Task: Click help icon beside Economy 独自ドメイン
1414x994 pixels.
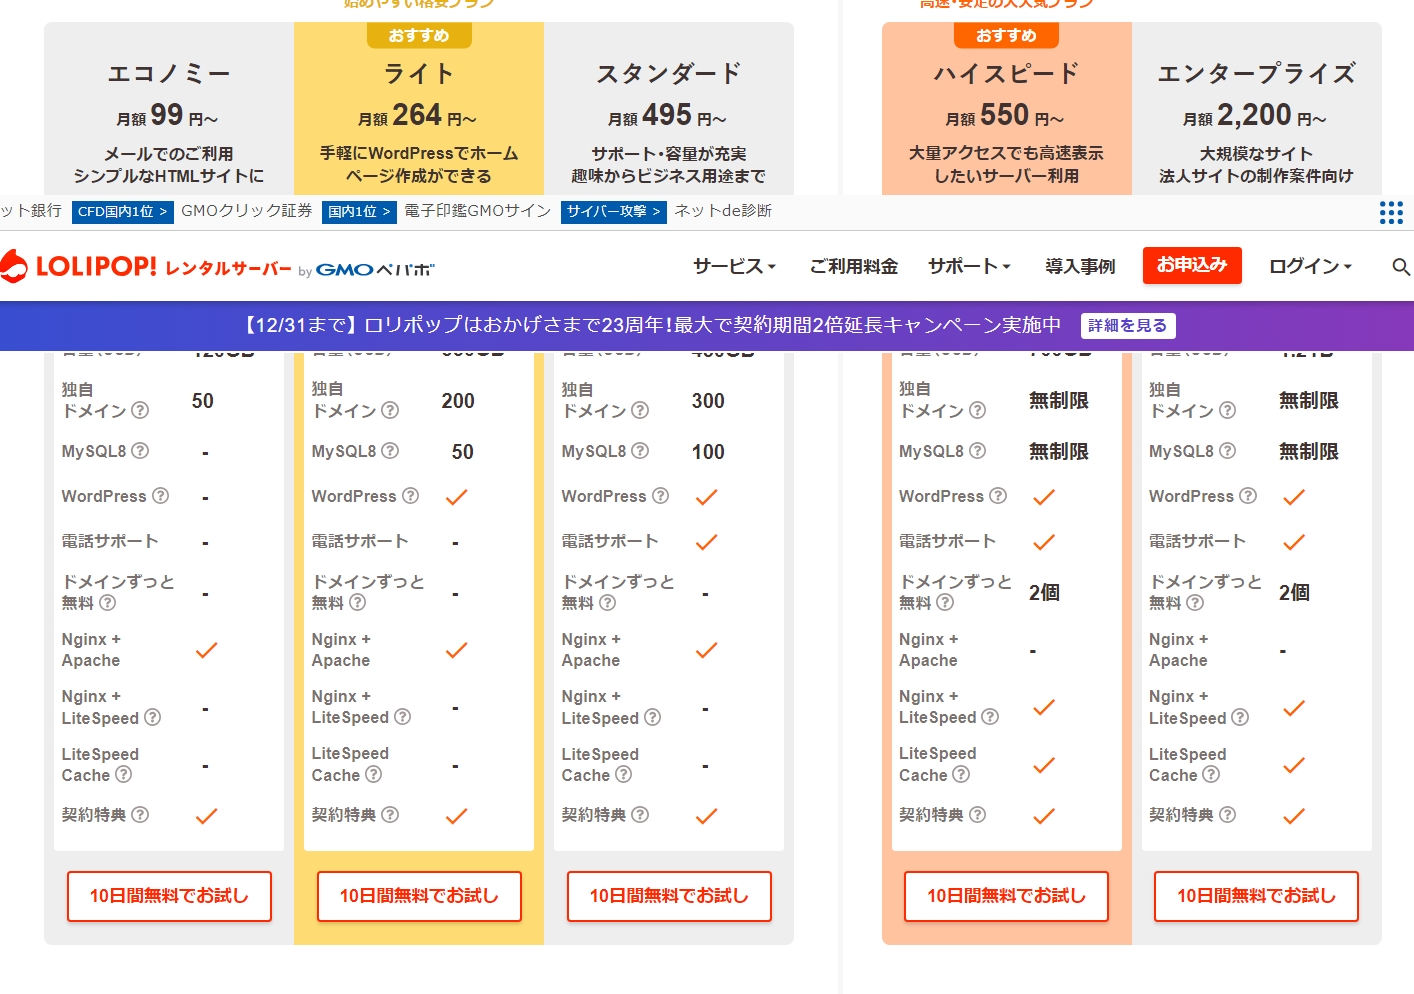Action: [x=140, y=410]
